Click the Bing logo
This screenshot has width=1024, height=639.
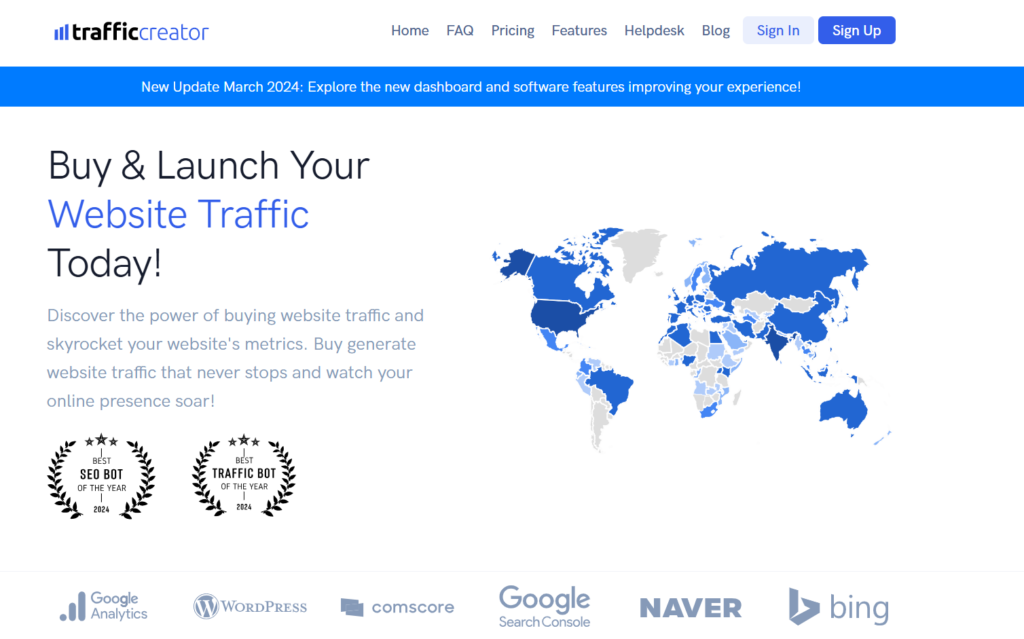[839, 606]
